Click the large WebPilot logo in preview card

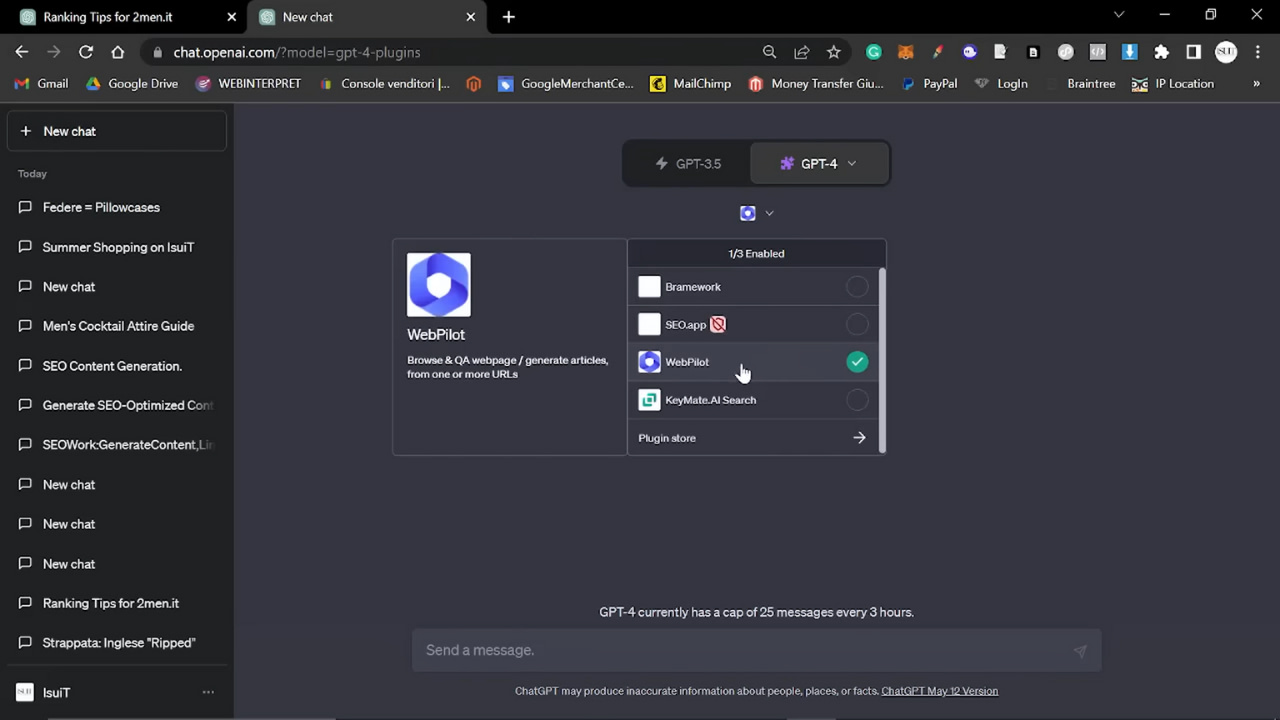click(x=438, y=285)
